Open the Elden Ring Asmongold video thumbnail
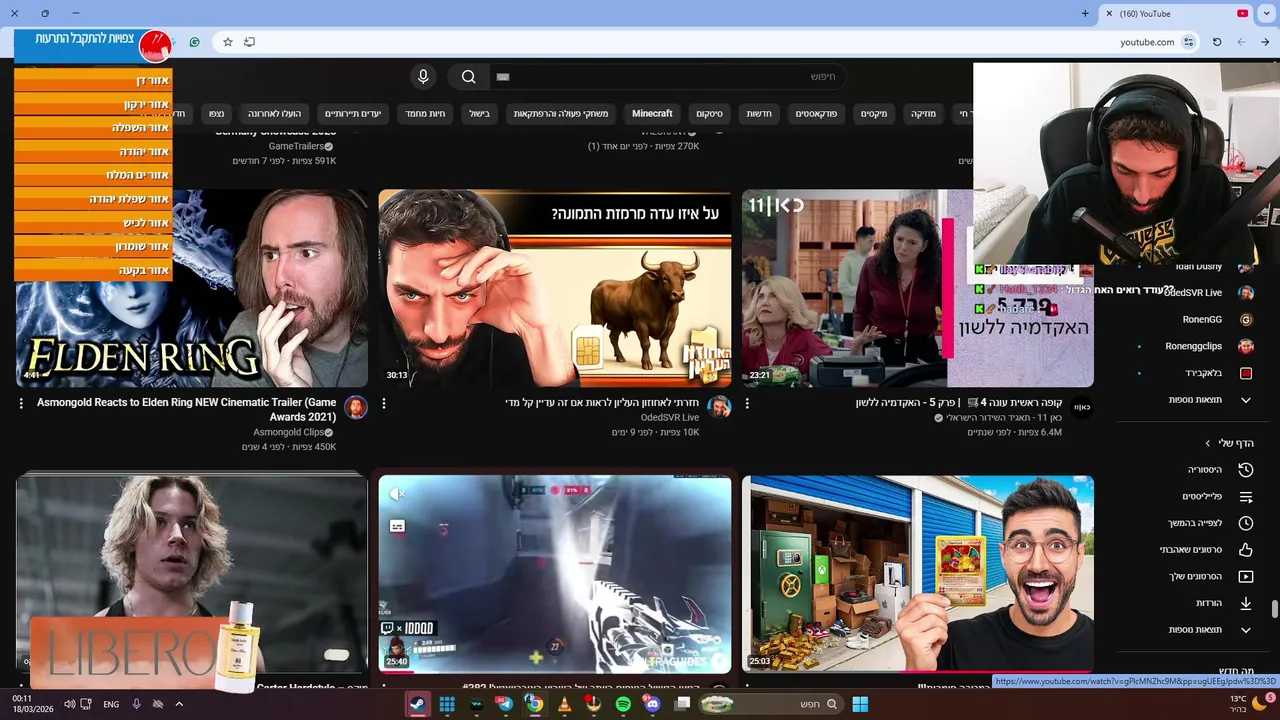1280x720 pixels. 192,288
